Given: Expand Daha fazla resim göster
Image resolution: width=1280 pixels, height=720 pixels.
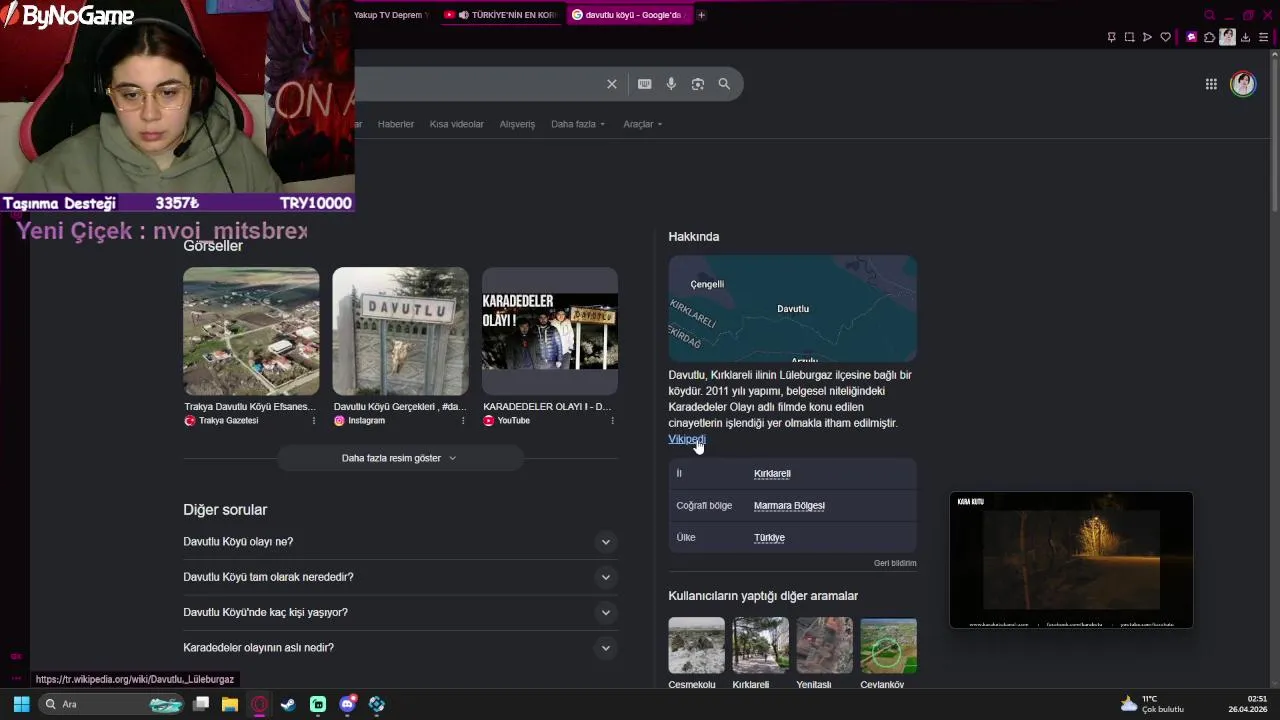Looking at the screenshot, I should 399,458.
